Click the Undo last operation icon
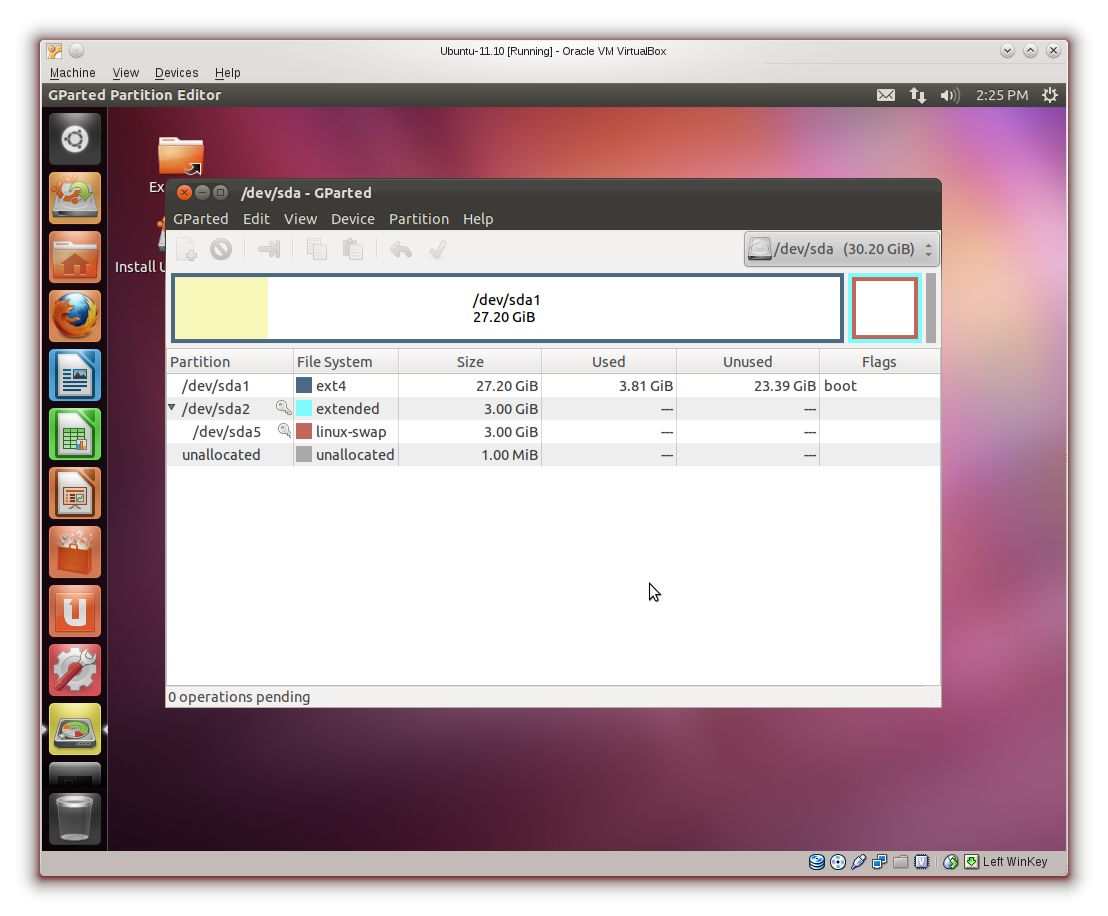The width and height of the screenshot is (1108, 916). click(401, 249)
